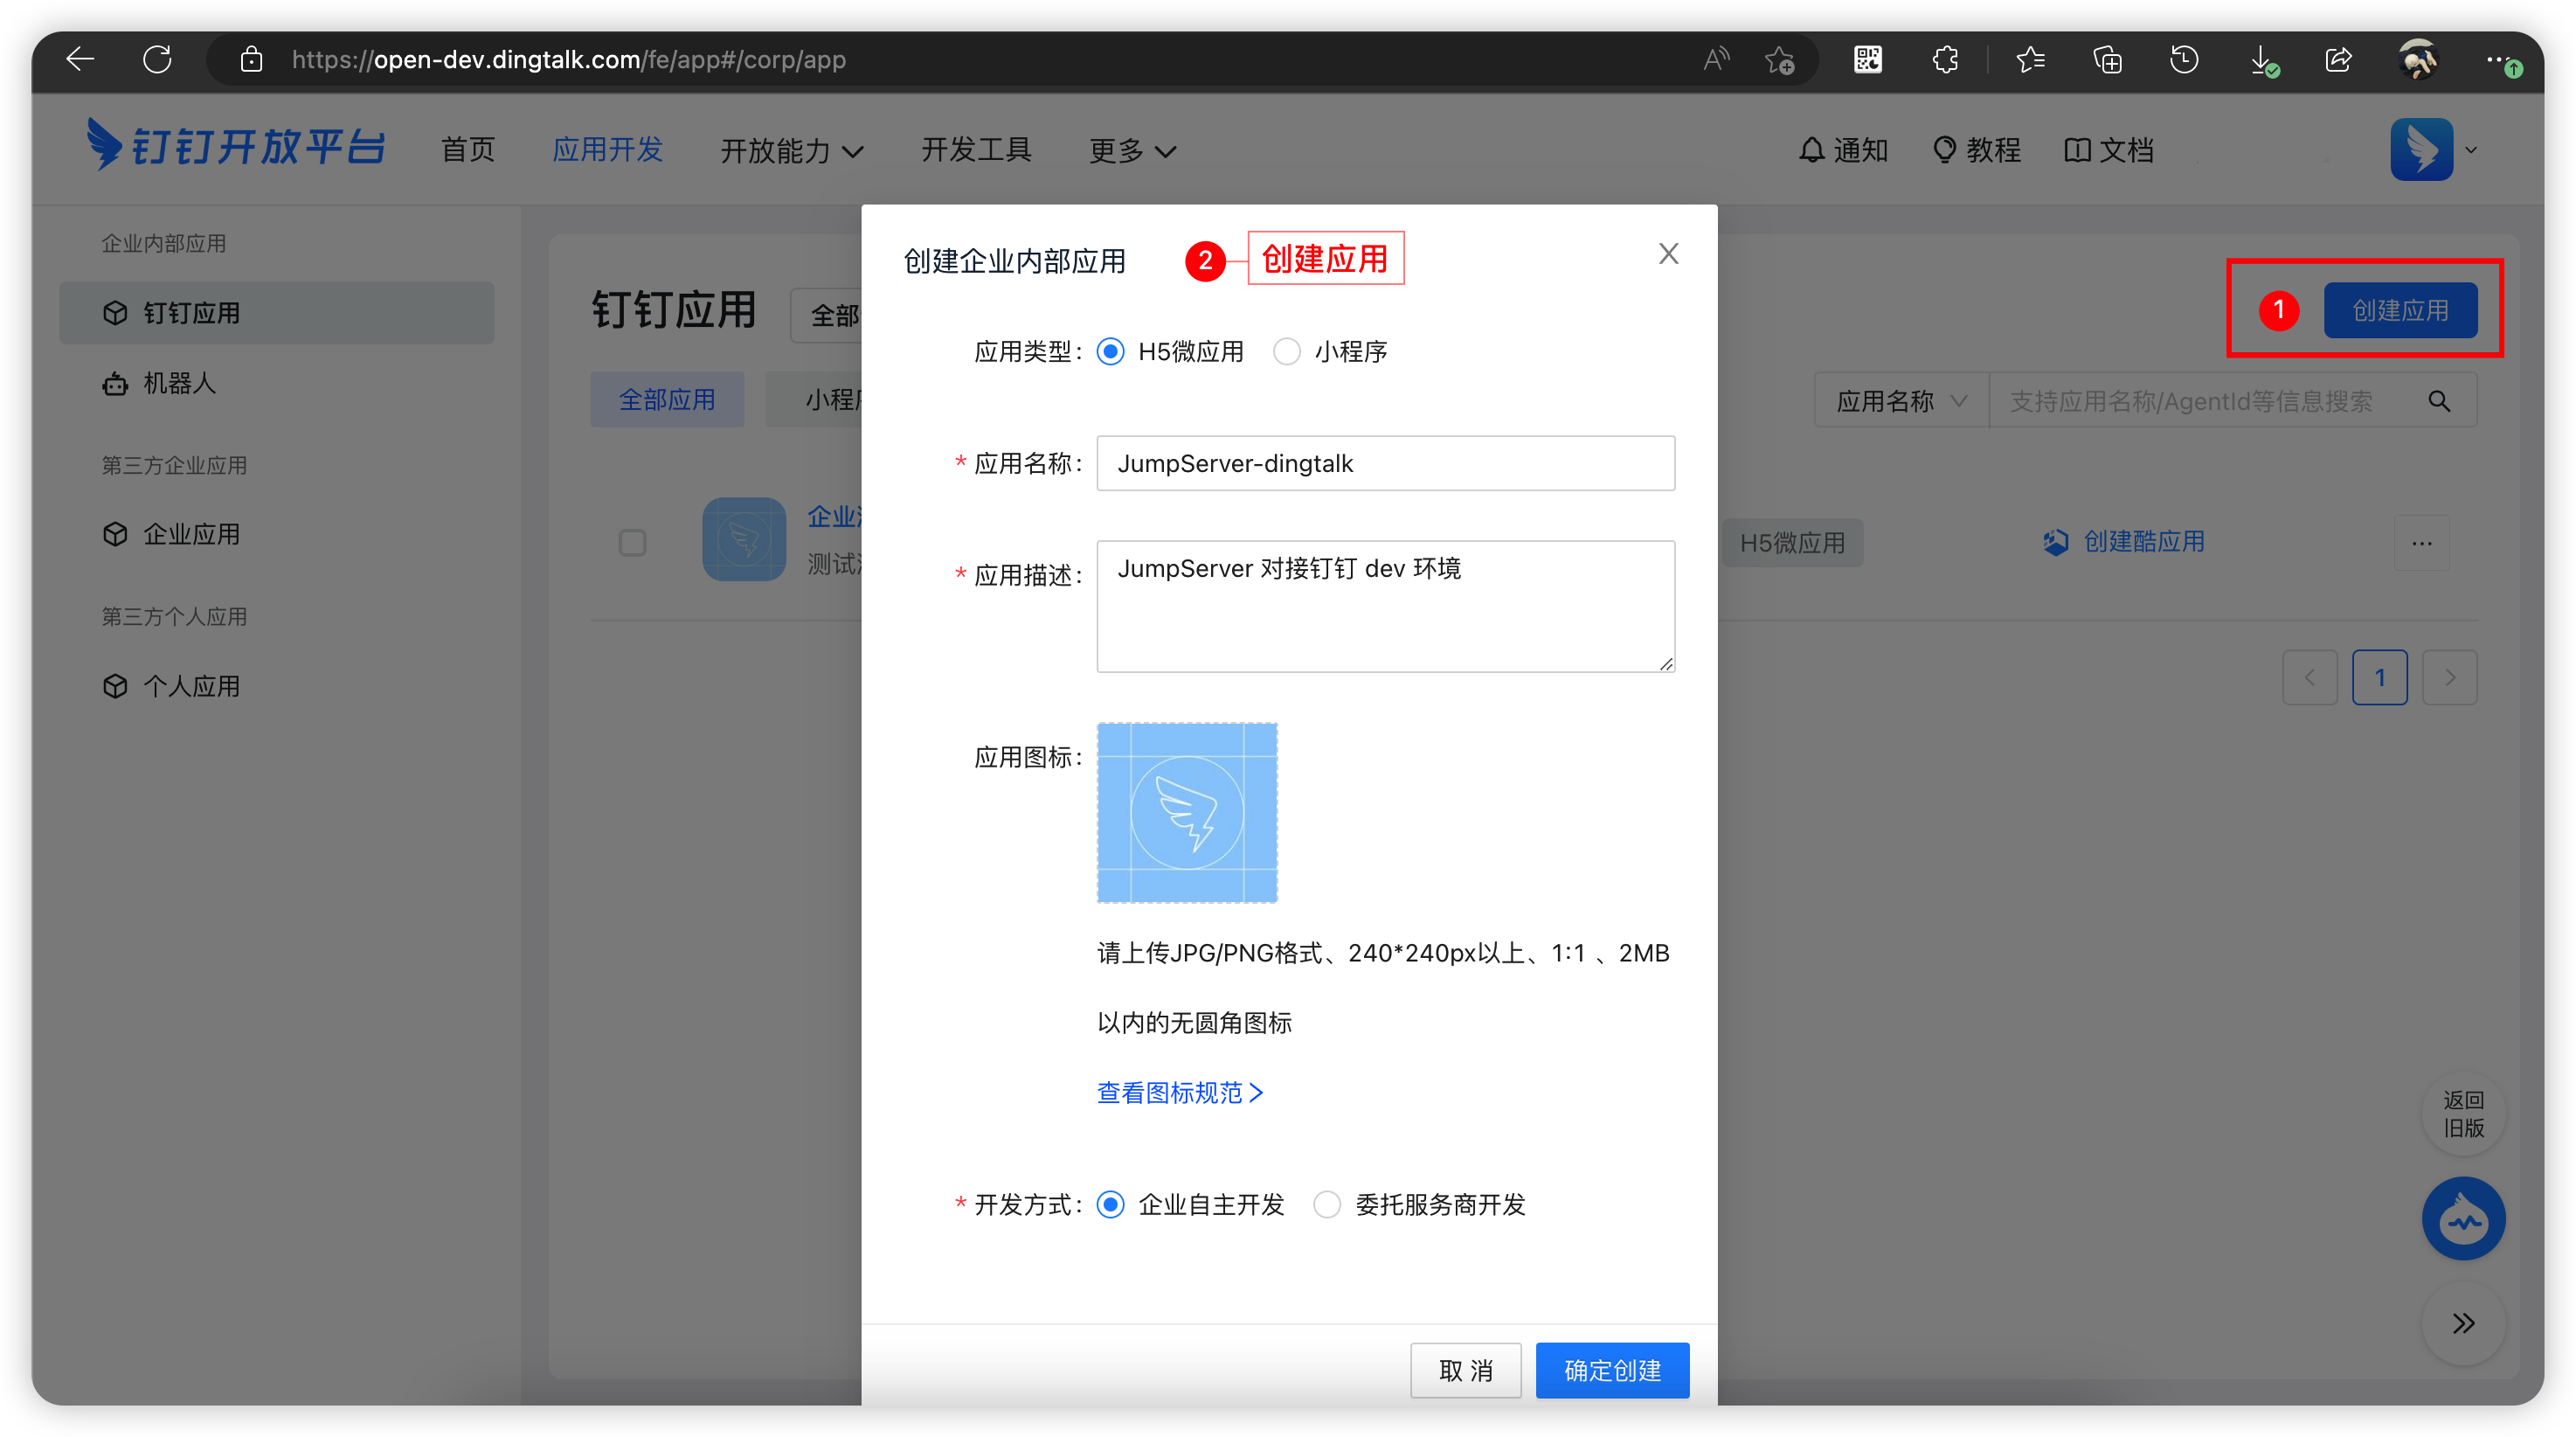Click the blue assistant chat icon

click(2463, 1219)
